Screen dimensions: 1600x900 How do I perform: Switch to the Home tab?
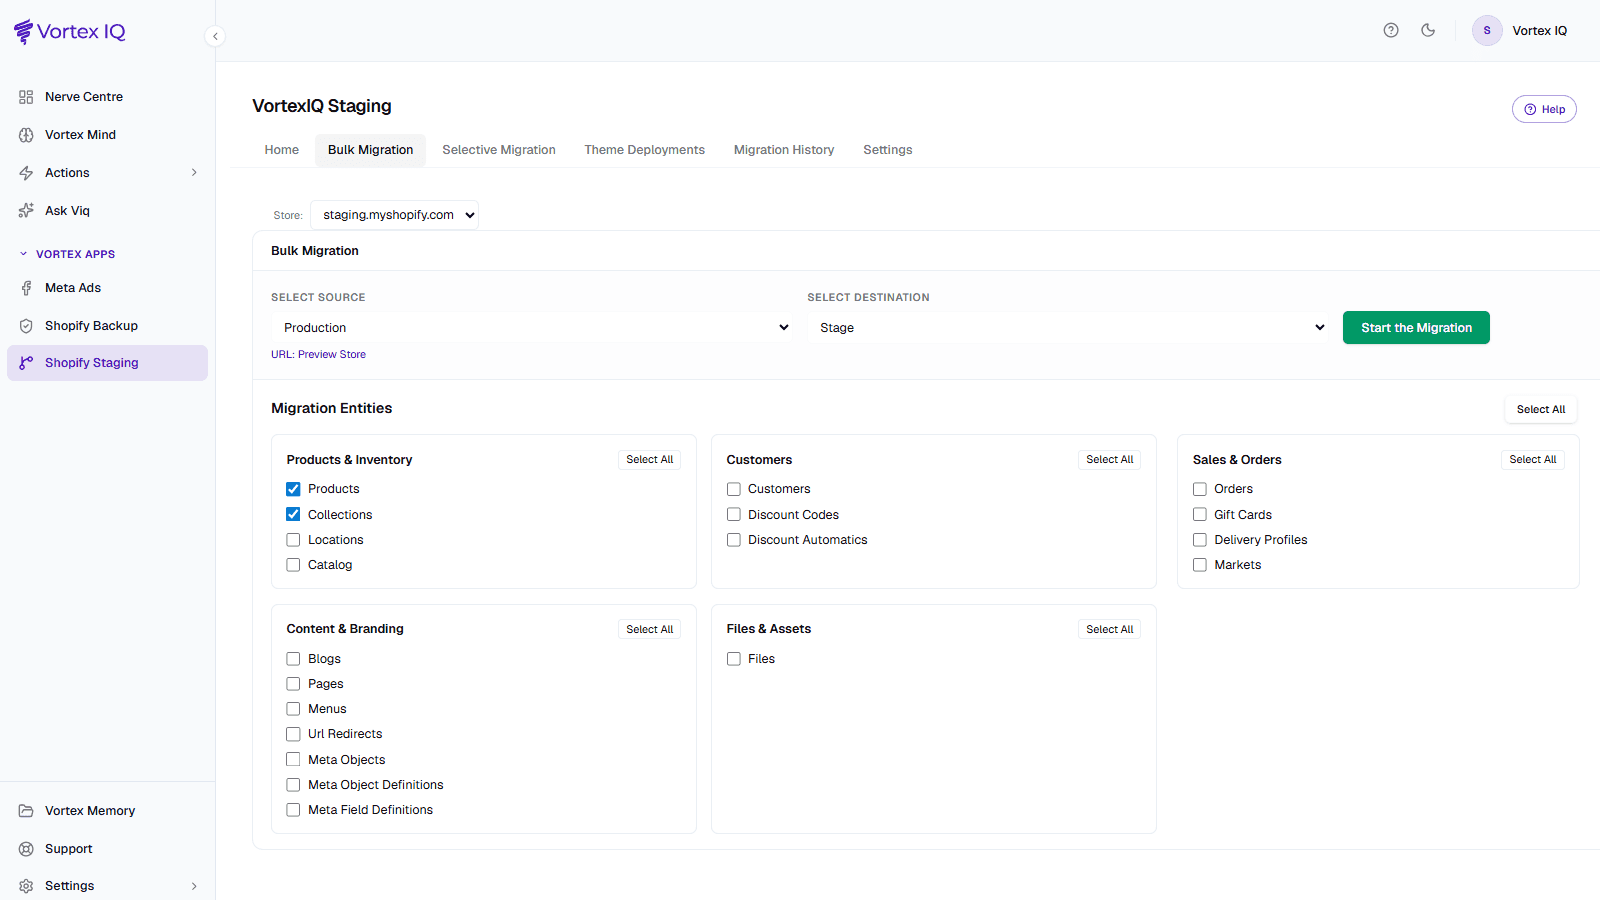click(x=282, y=150)
